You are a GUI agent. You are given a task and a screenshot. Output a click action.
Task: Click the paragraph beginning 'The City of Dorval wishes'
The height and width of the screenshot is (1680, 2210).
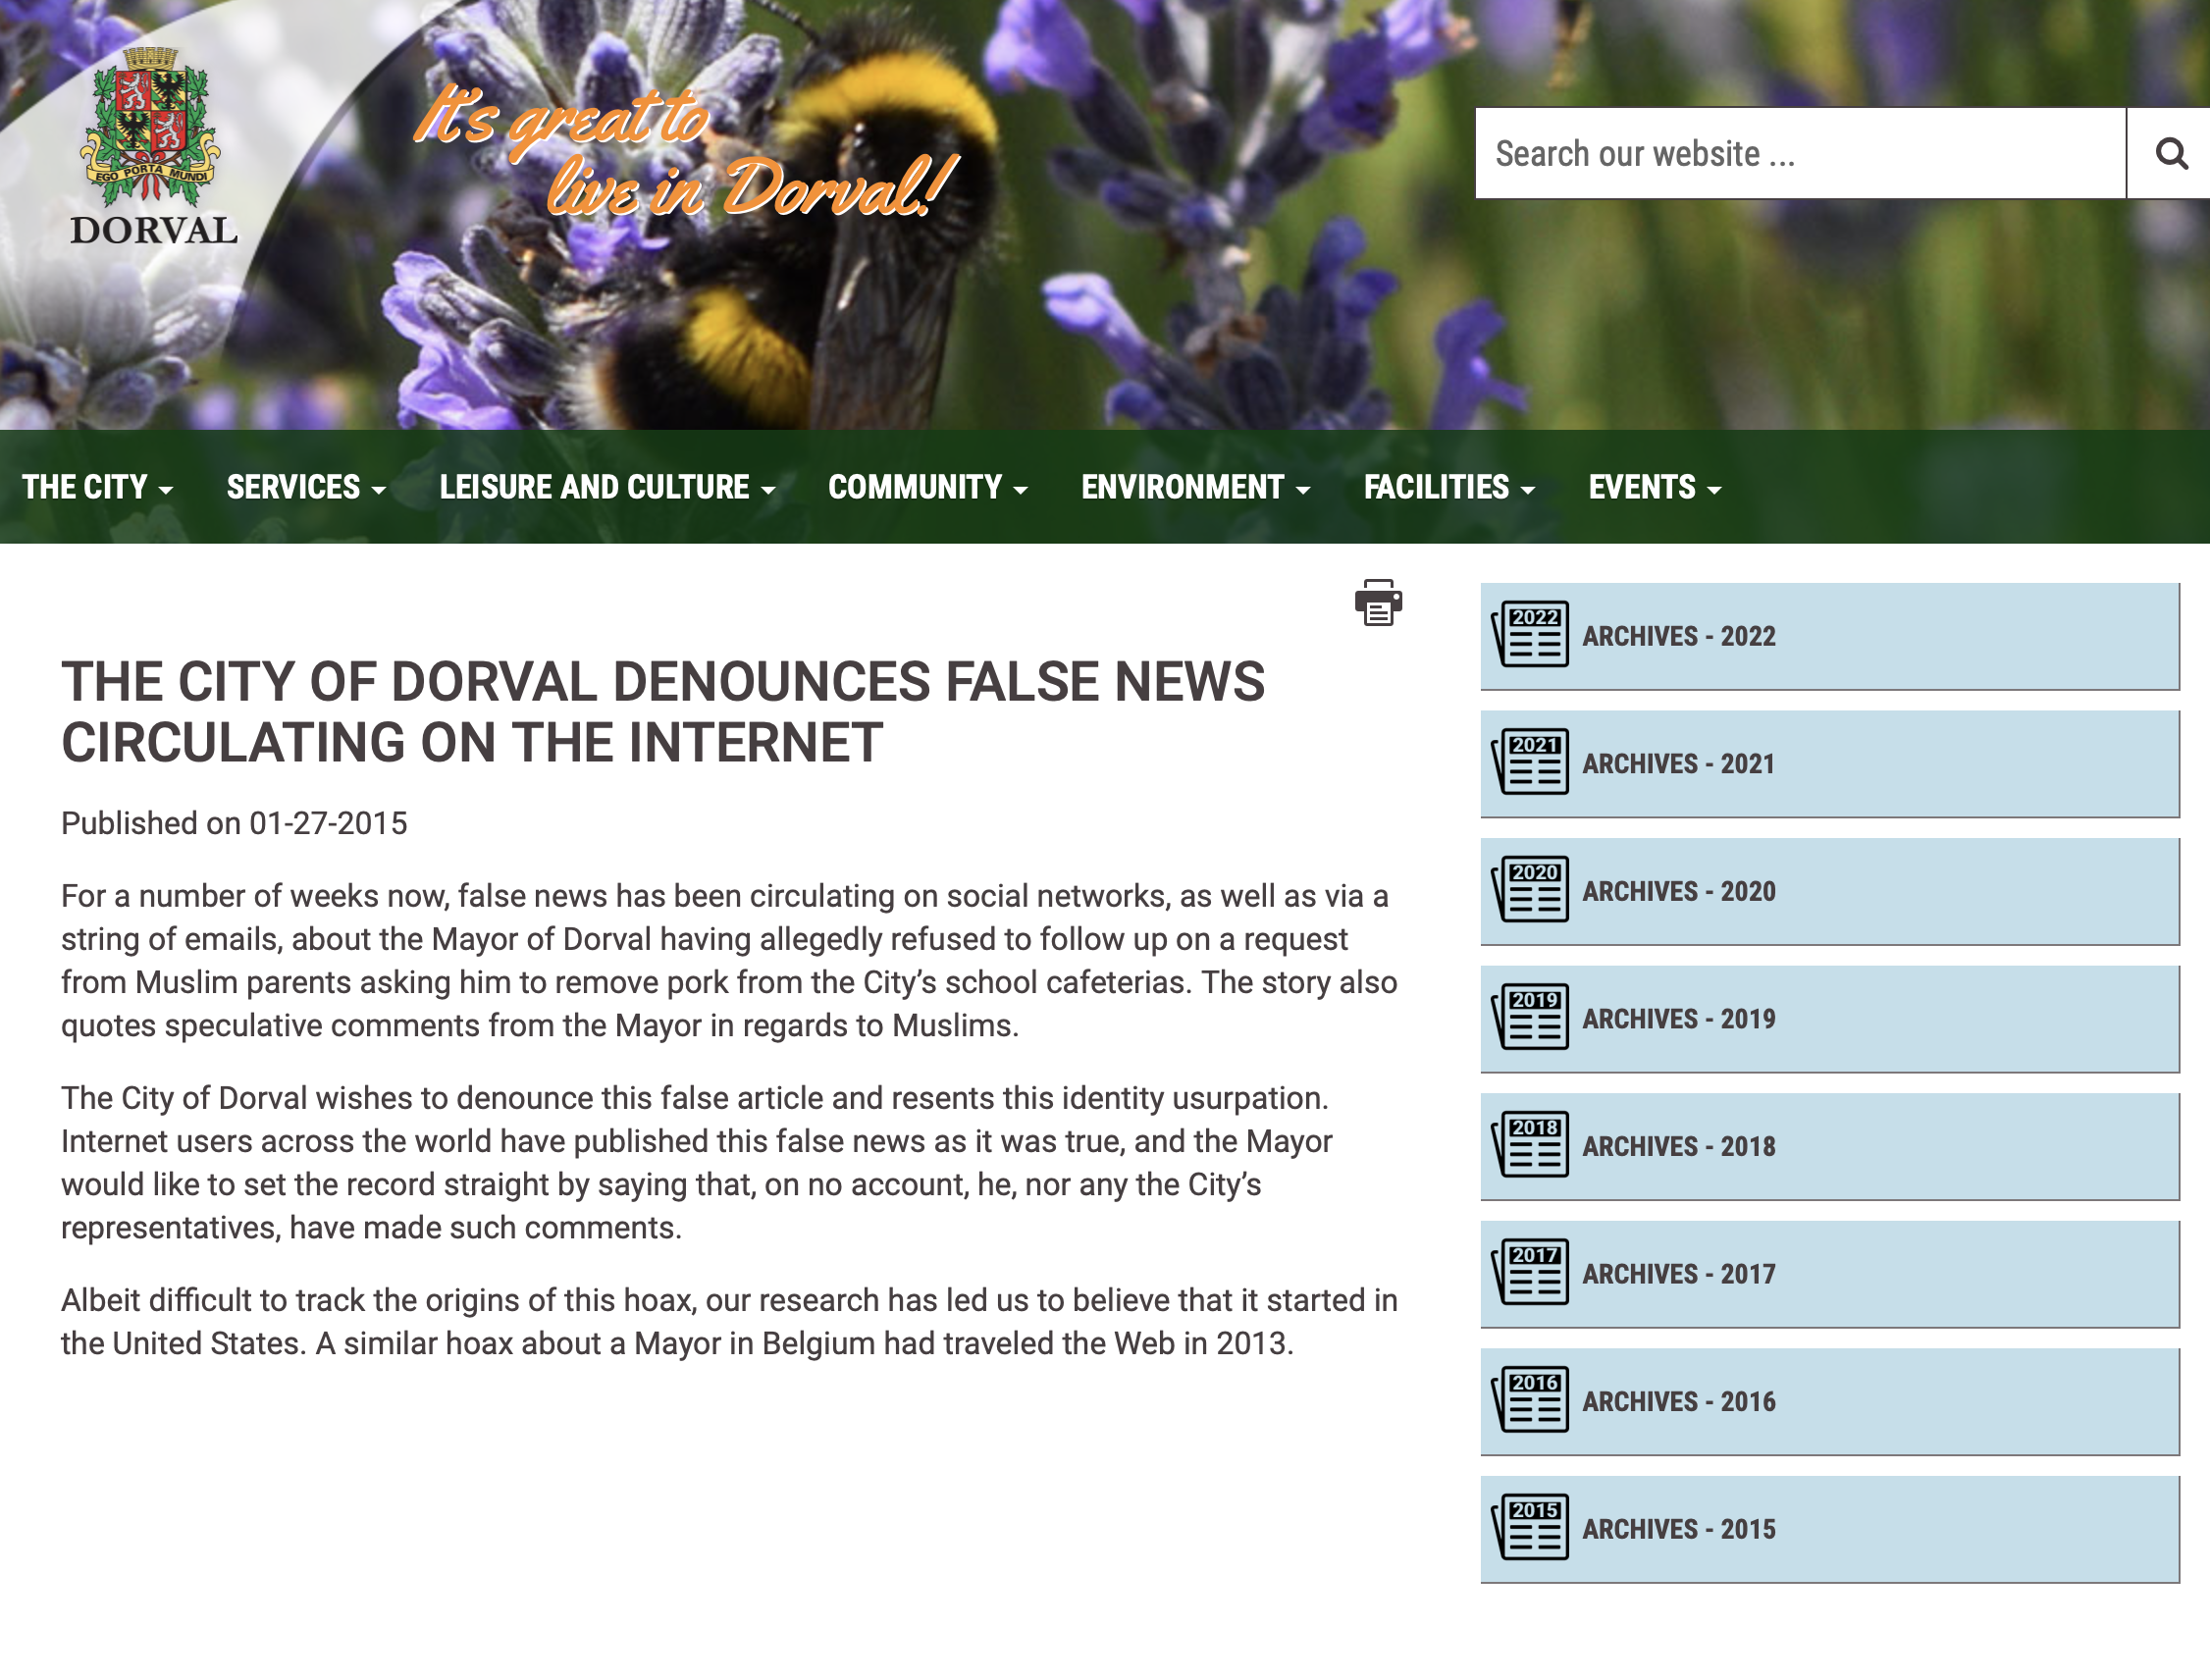point(696,1162)
